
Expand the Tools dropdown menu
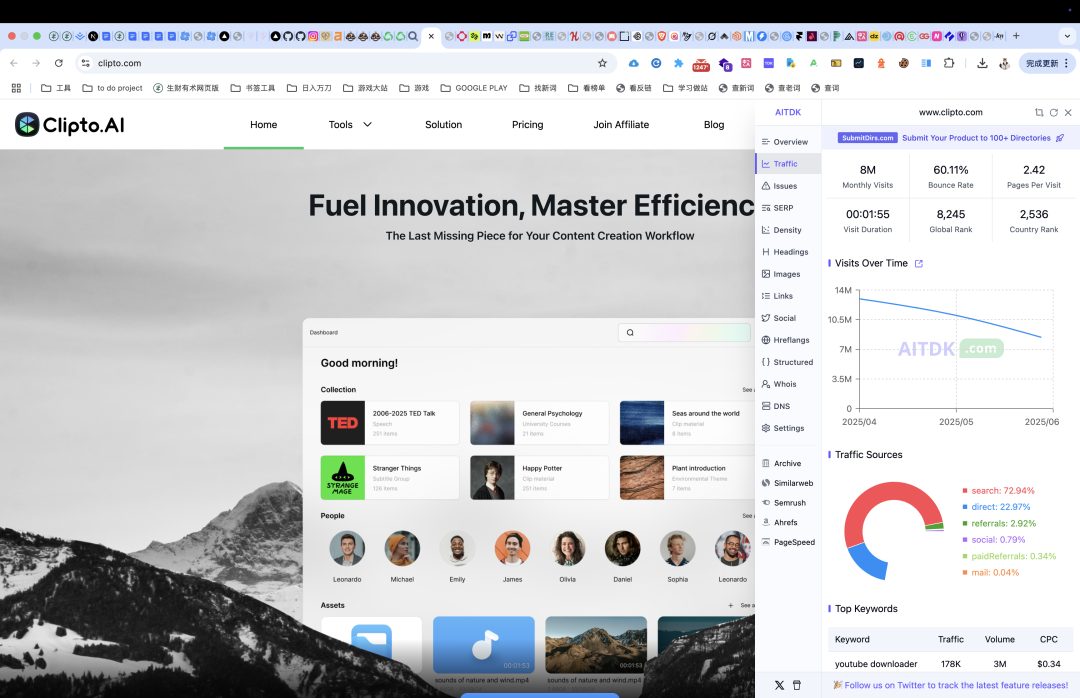pos(350,125)
